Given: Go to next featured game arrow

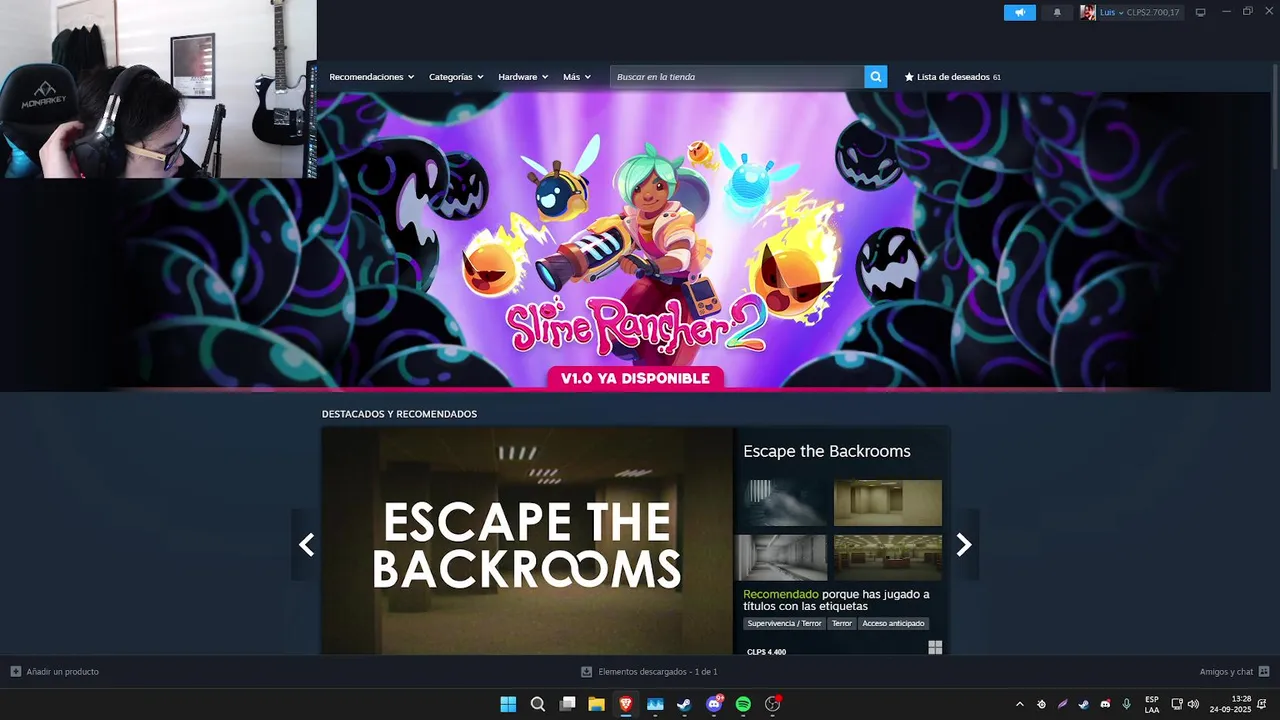Looking at the screenshot, I should pos(964,545).
